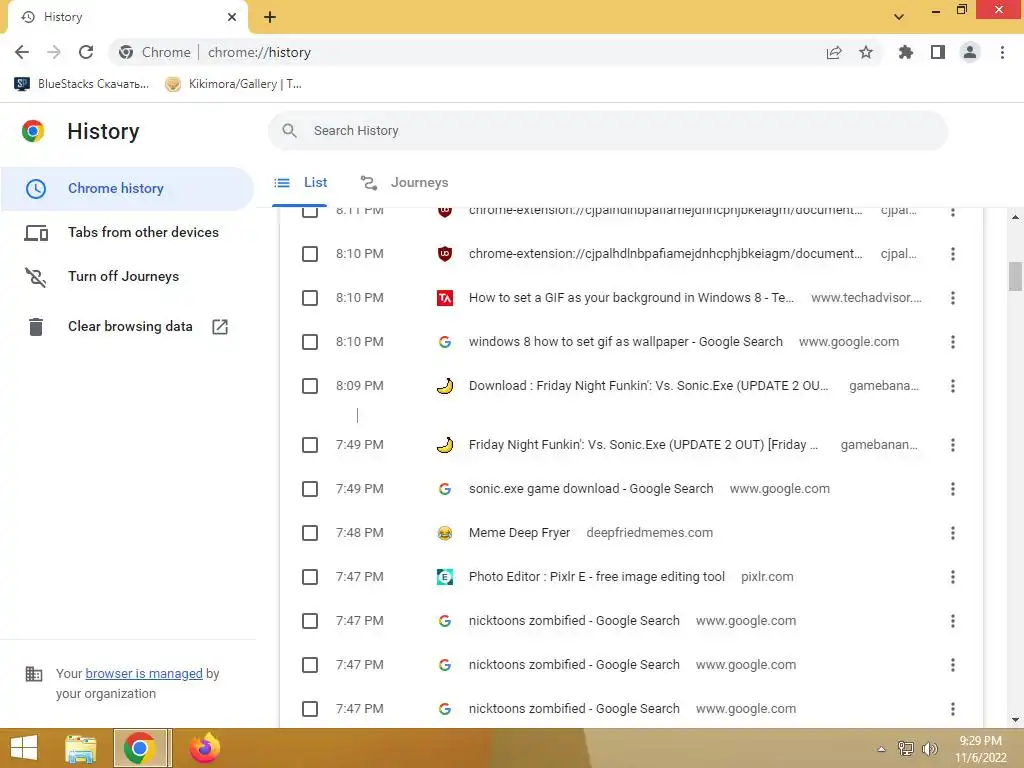This screenshot has height=768, width=1024.
Task: Open actions menu for Photo Editor Pixlr E
Action: coord(953,577)
